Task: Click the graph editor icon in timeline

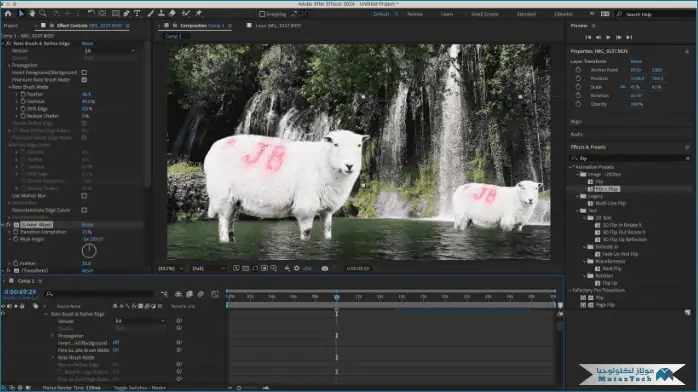Action: (215, 294)
